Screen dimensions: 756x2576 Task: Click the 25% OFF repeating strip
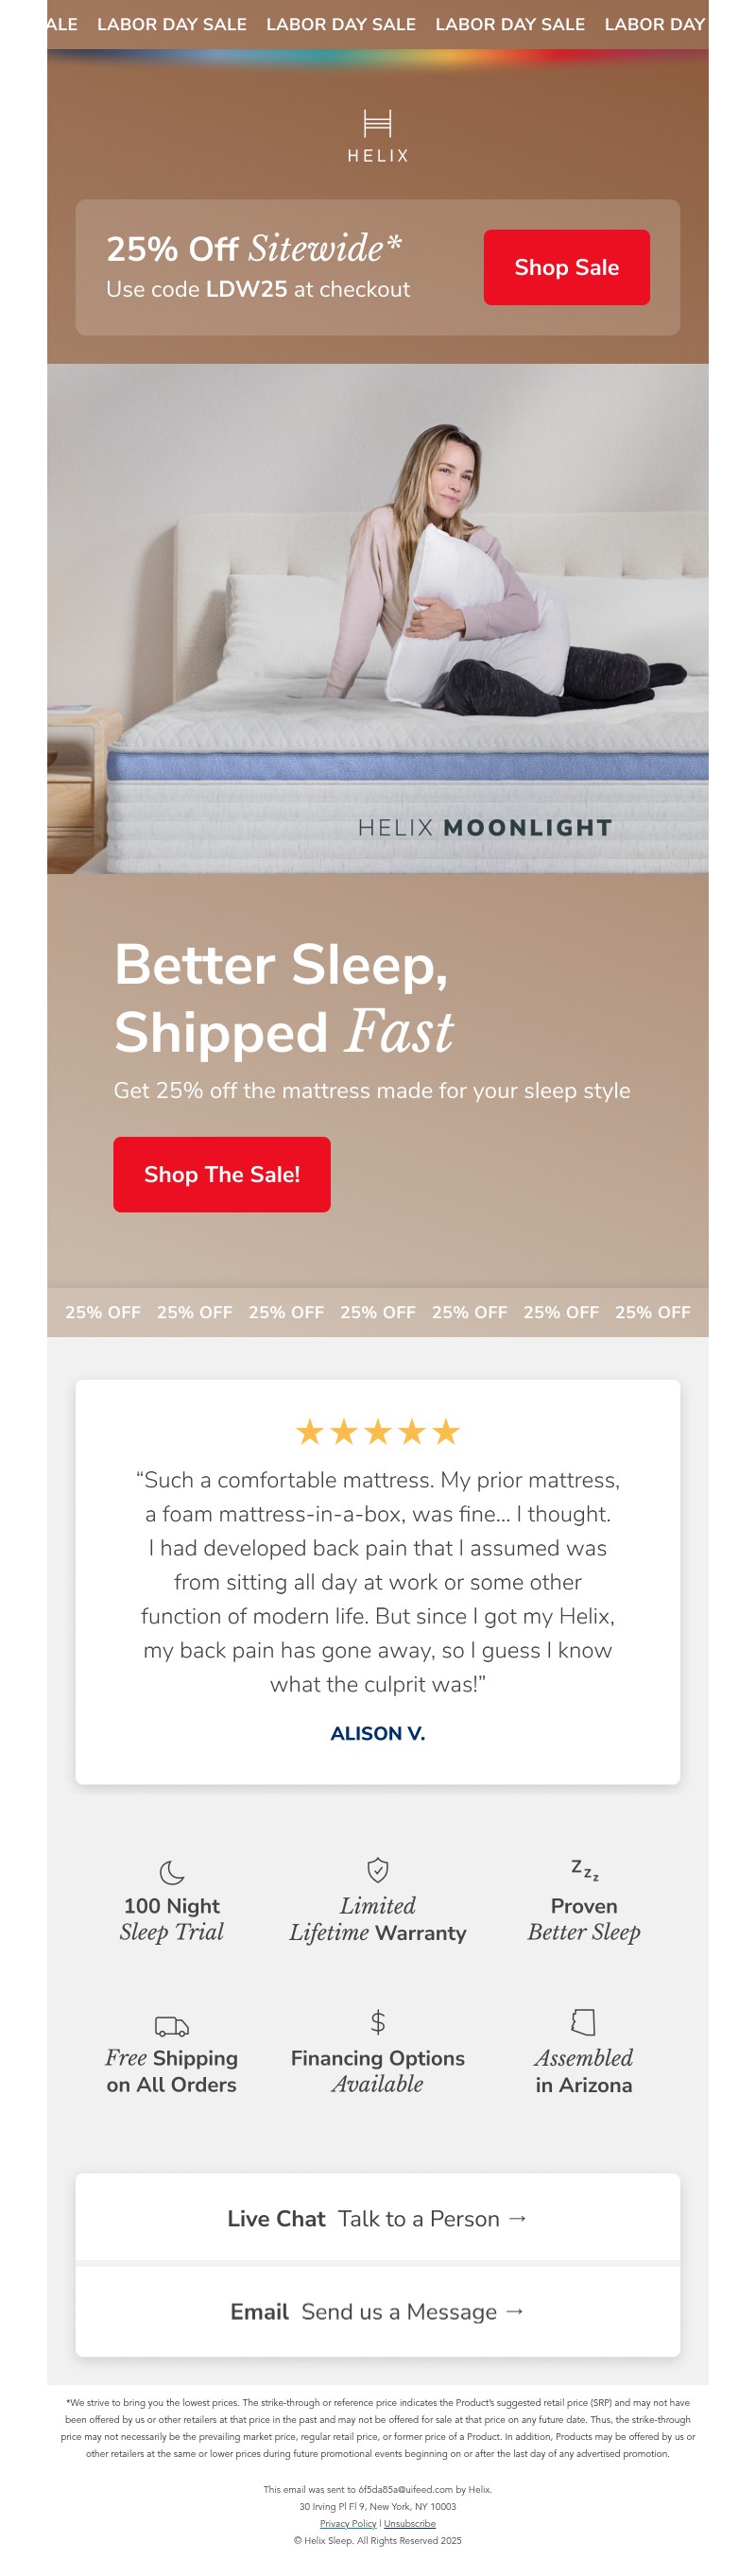click(x=377, y=1312)
